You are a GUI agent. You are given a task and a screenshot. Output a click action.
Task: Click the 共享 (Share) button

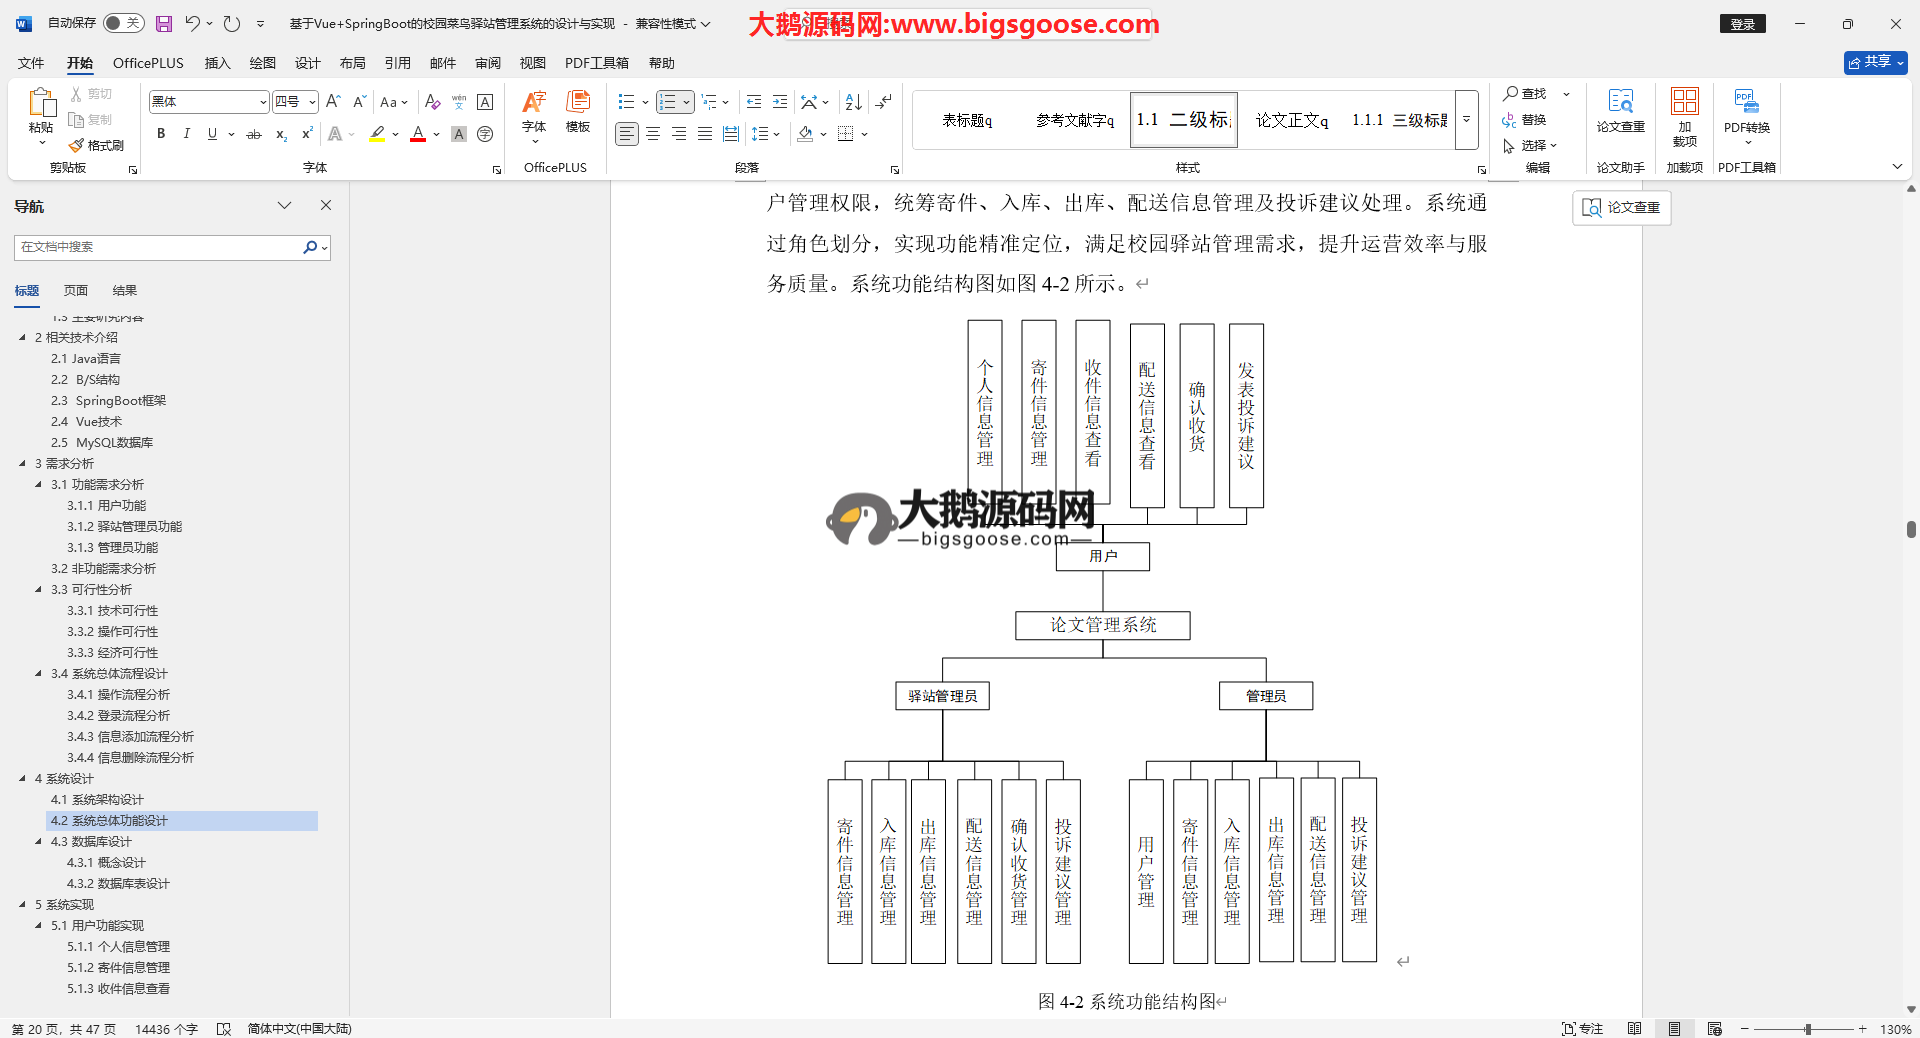(1875, 62)
